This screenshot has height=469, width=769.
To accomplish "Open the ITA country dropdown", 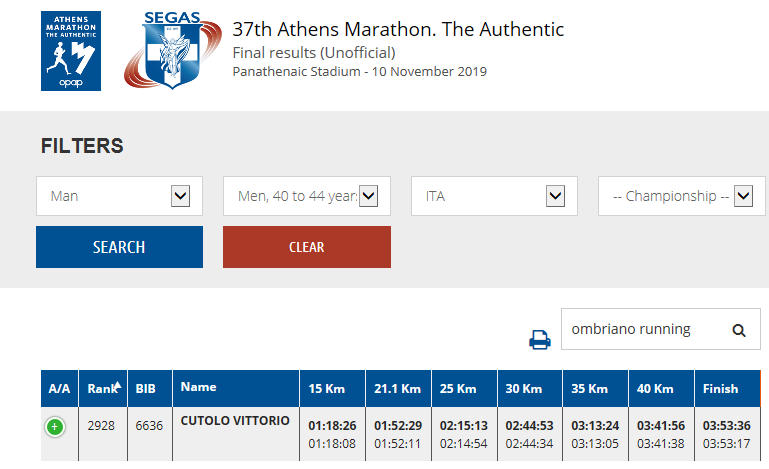I will click(494, 196).
